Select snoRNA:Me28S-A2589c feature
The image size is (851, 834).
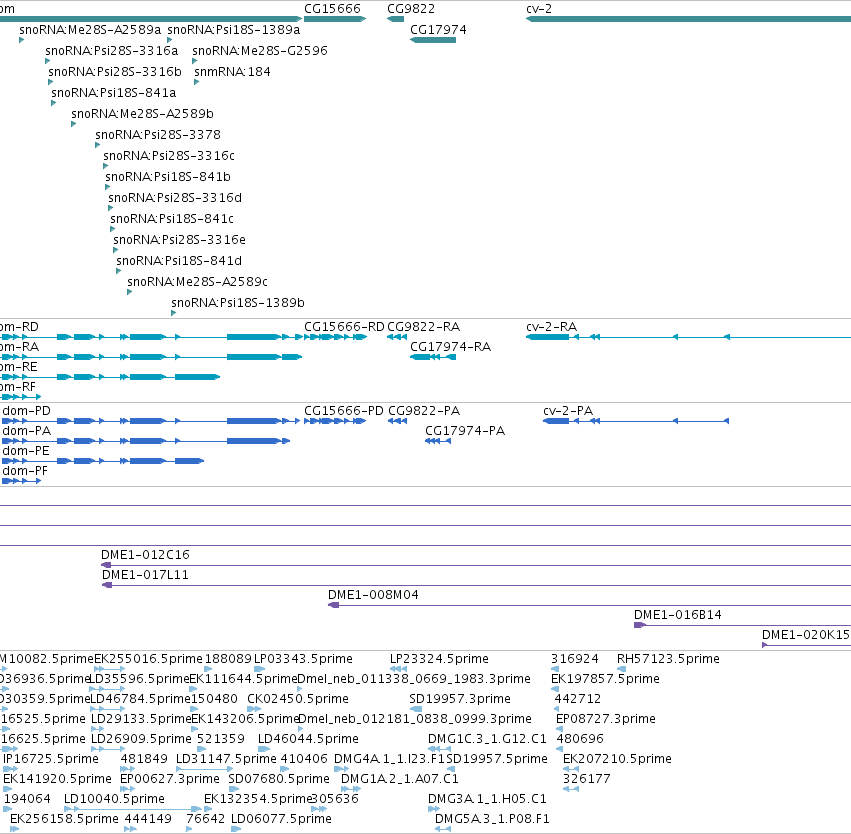[130, 292]
